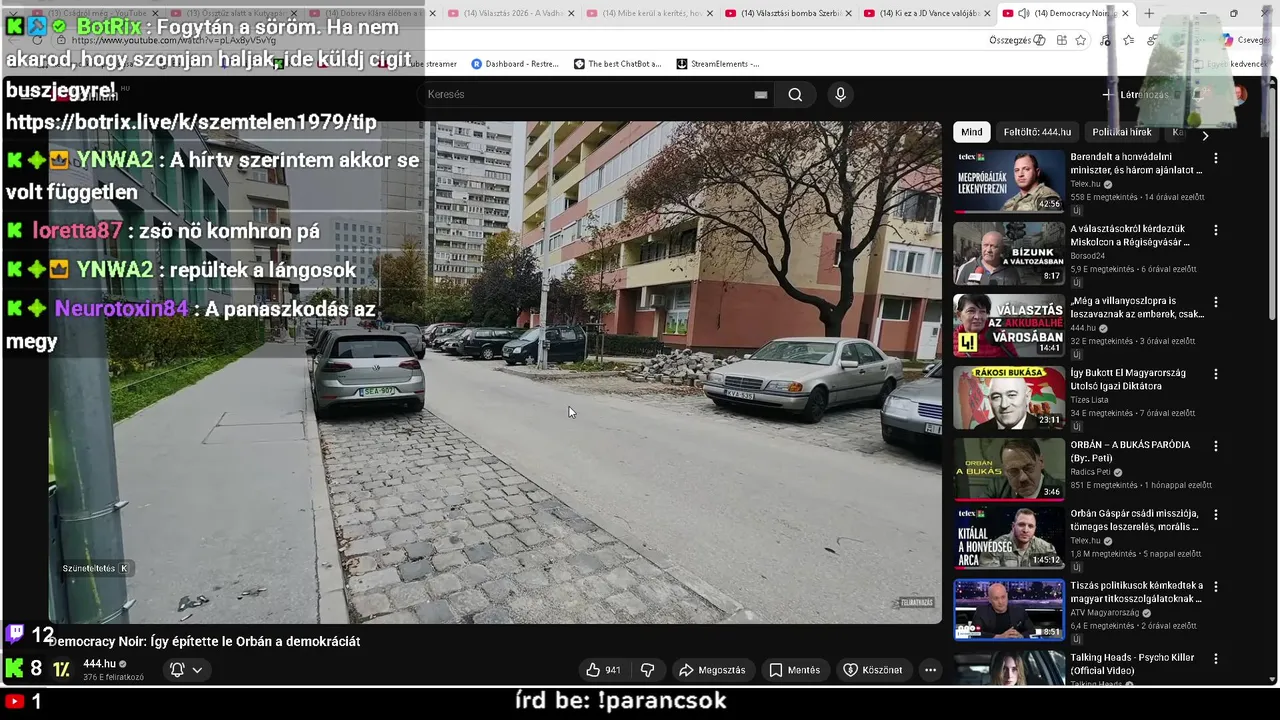Open The best ChatBot bookmark
The width and height of the screenshot is (1280, 720).
pos(617,64)
